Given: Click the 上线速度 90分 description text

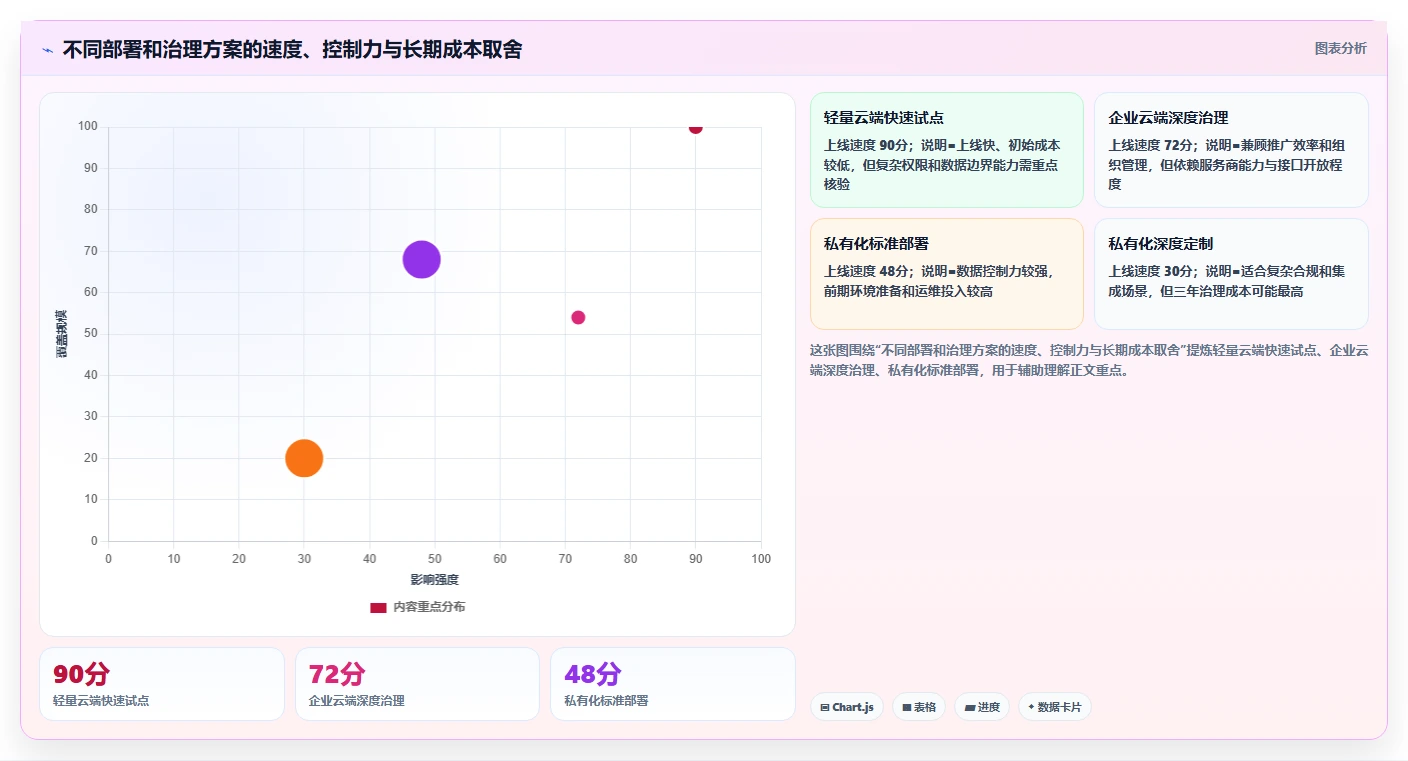Looking at the screenshot, I should click(942, 164).
